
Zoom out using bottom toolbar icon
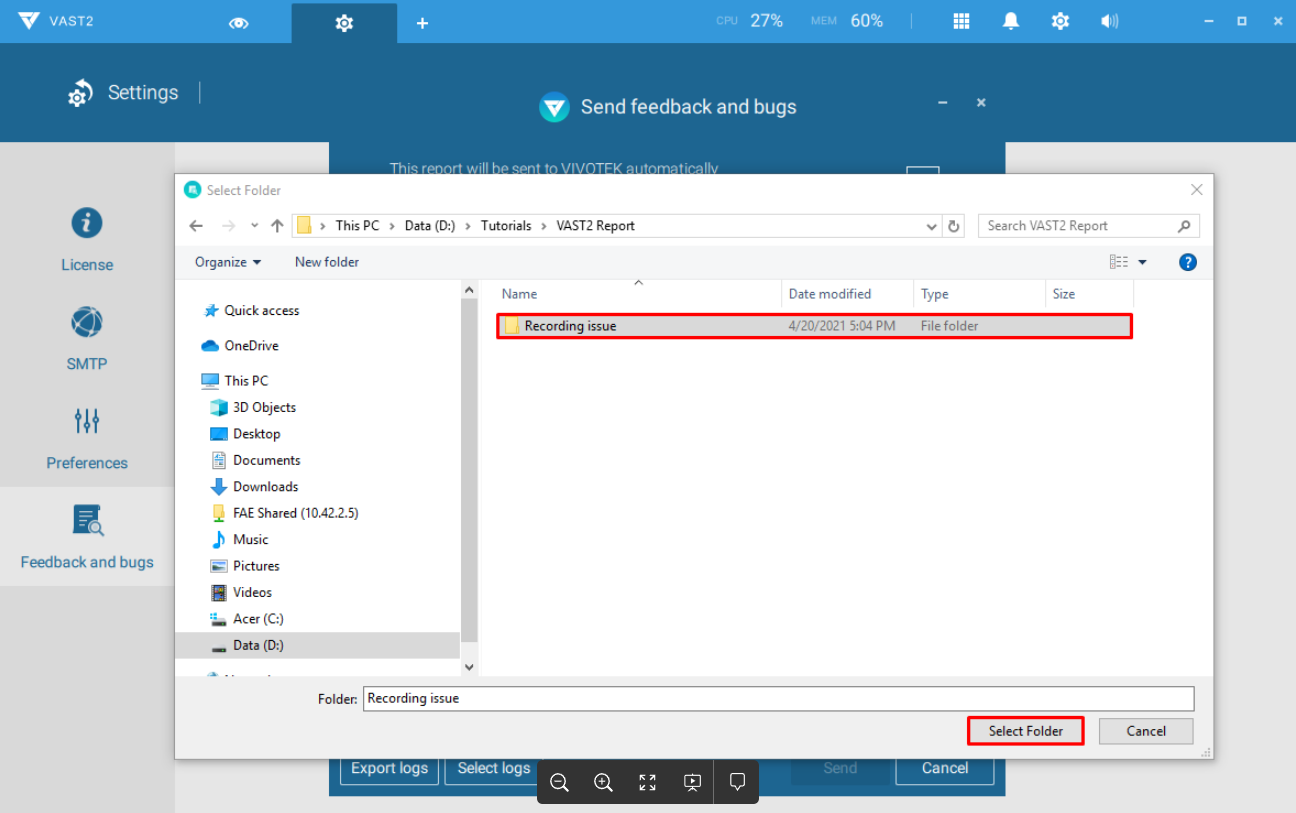560,783
